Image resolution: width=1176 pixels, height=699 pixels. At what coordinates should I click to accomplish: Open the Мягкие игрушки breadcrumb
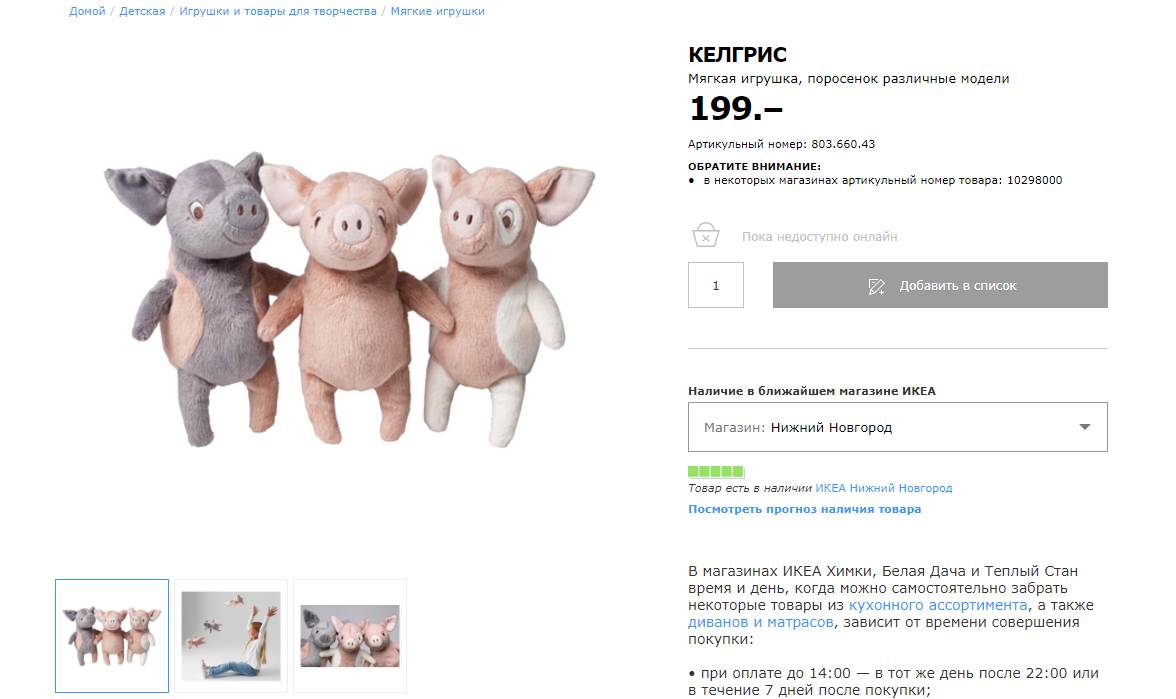437,11
